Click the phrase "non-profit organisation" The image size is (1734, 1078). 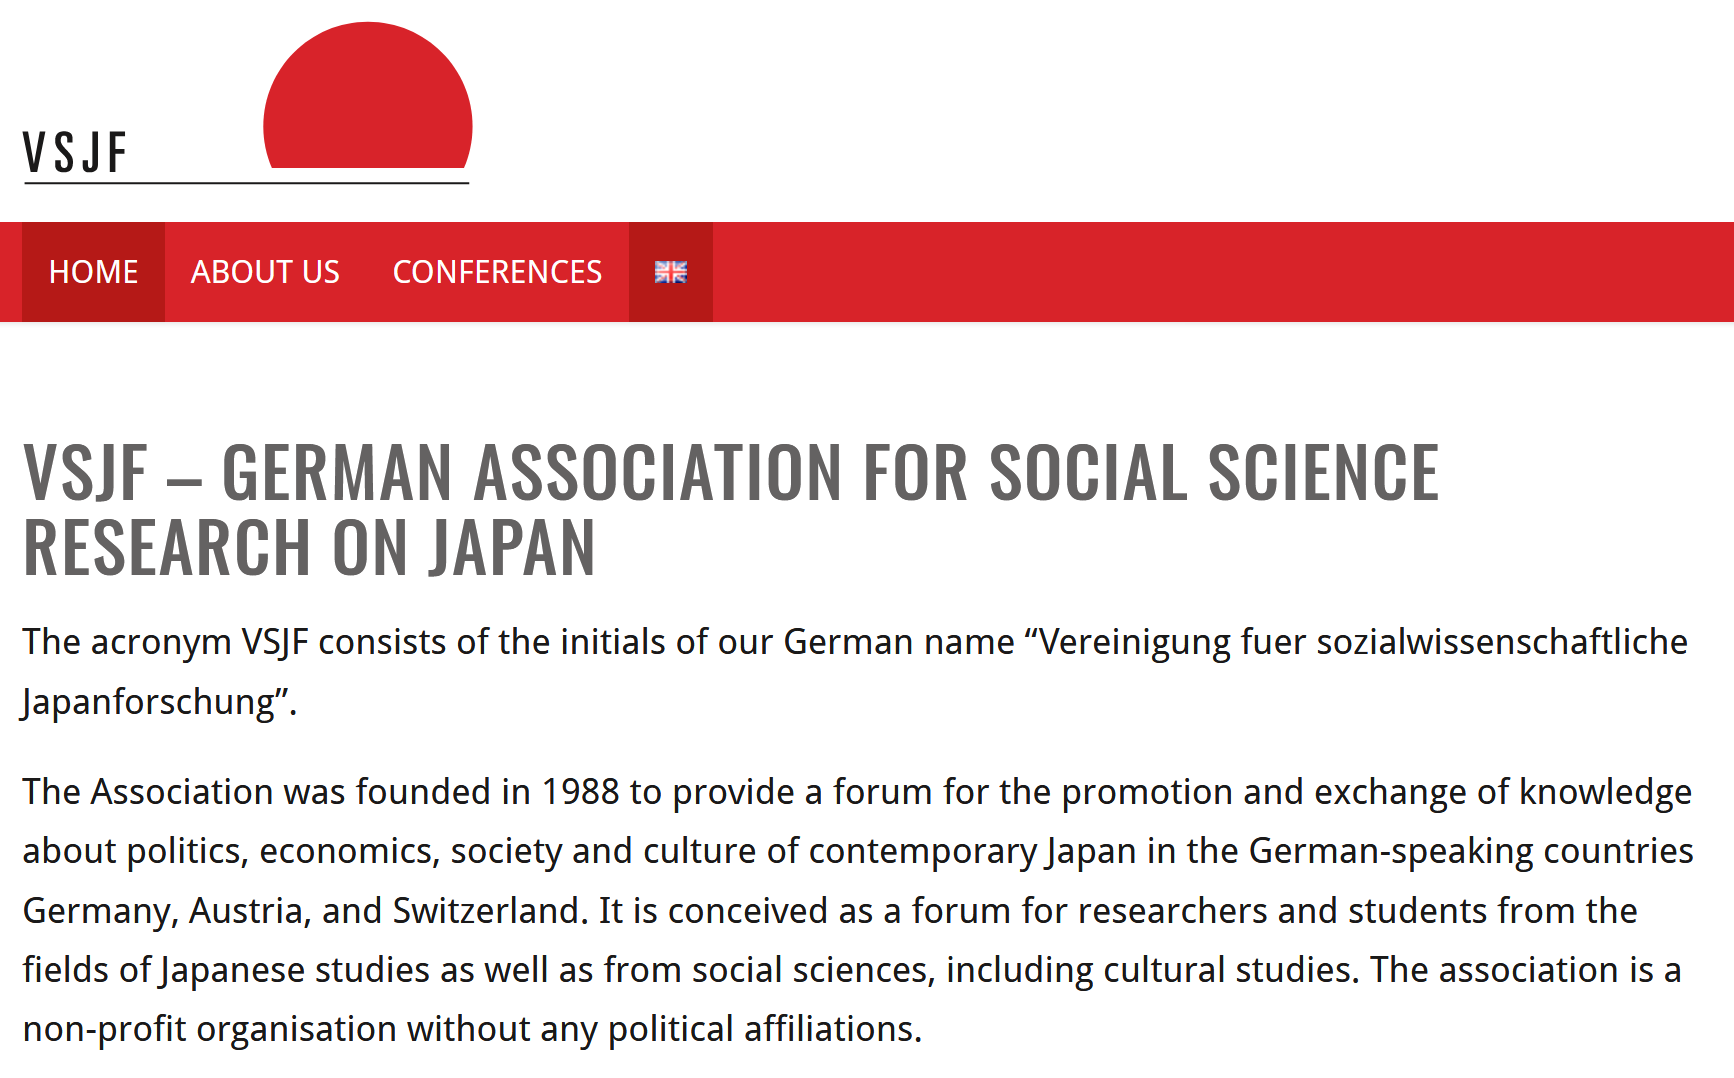pyautogui.click(x=210, y=1029)
